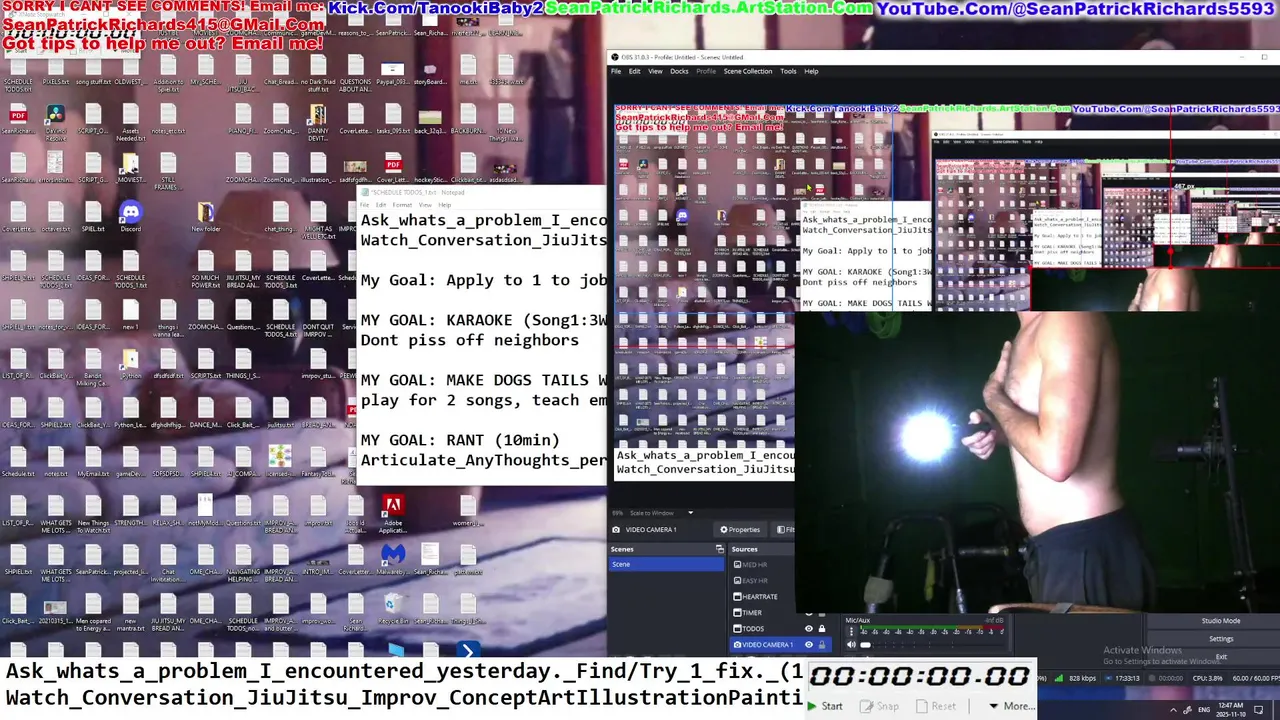Select the DANNY DEVIT desktop shortcut
Screen dimensions: 1280x720
point(318,123)
